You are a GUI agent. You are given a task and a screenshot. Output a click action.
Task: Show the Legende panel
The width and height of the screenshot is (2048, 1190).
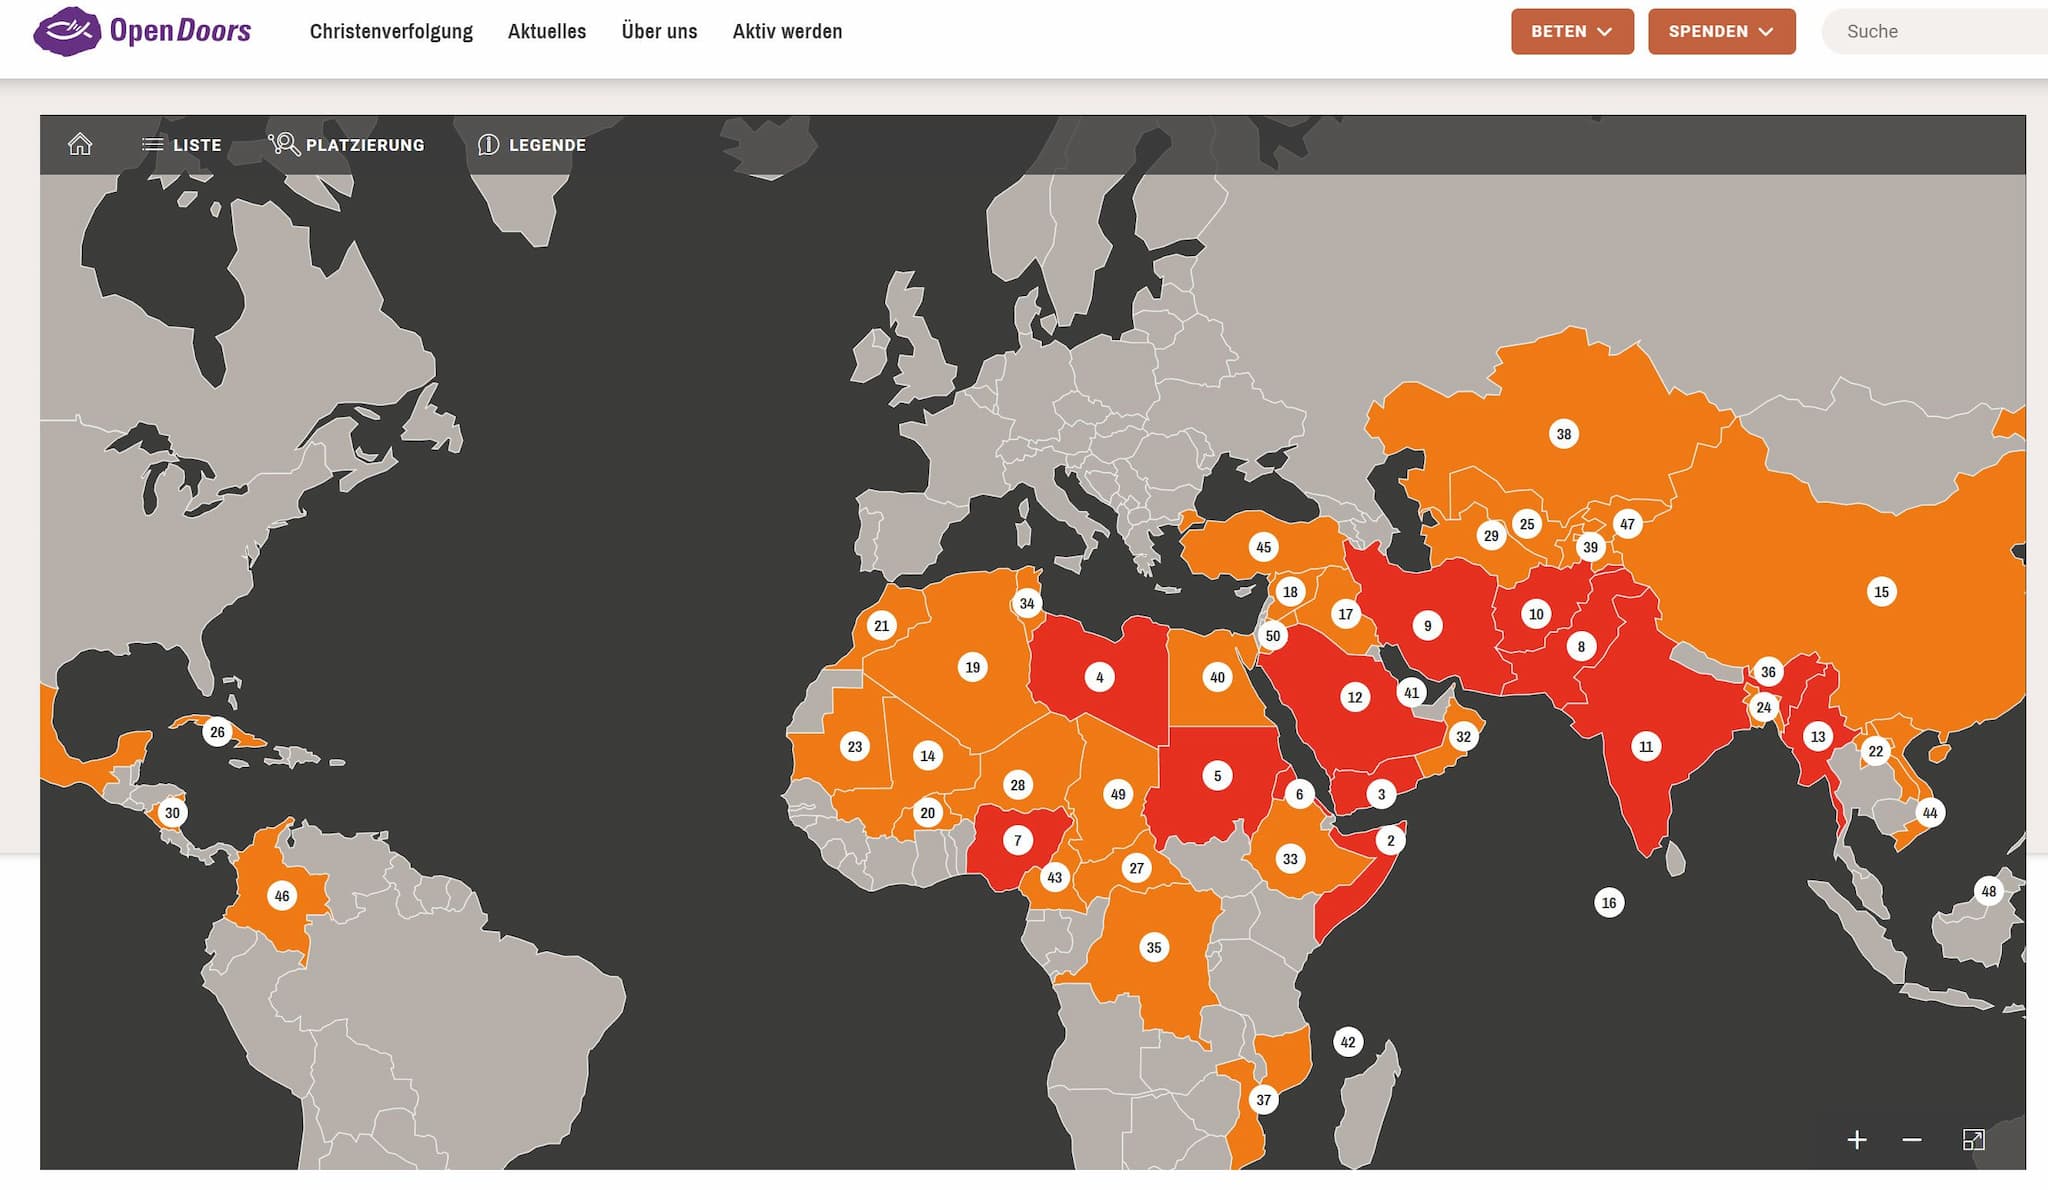[x=532, y=145]
